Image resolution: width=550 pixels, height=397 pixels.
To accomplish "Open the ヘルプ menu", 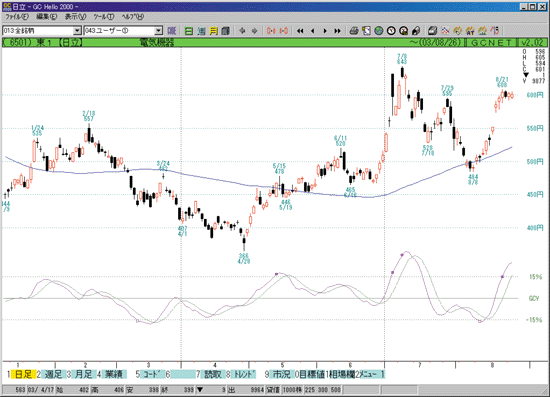I will 133,17.
